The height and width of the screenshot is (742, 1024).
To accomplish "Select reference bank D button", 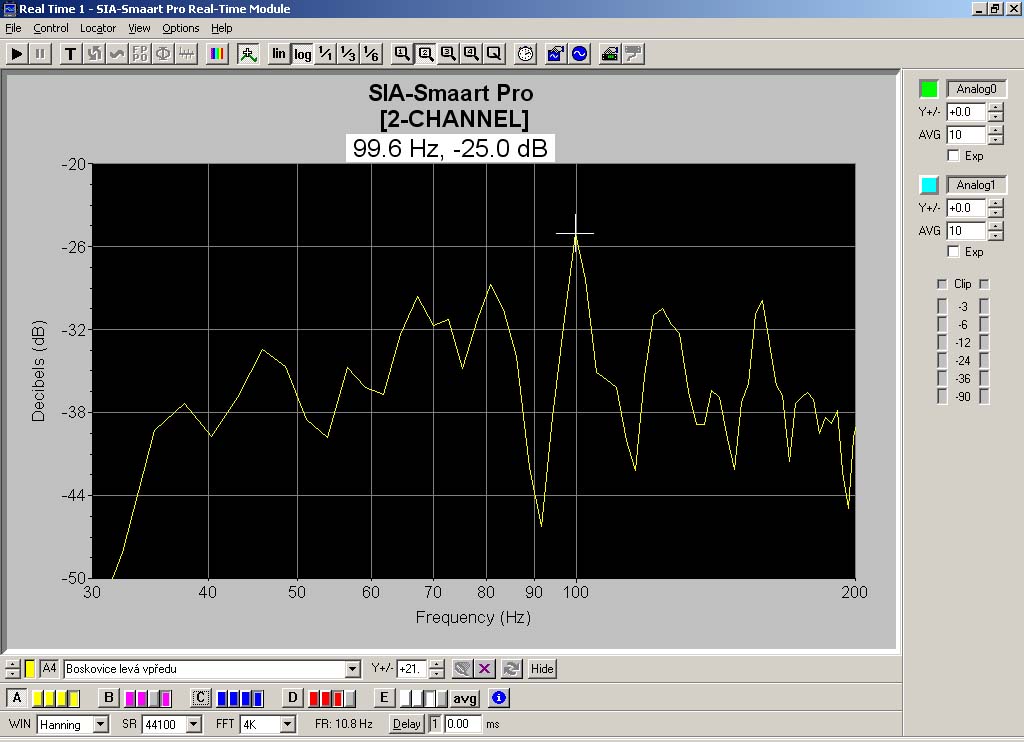I will [293, 698].
